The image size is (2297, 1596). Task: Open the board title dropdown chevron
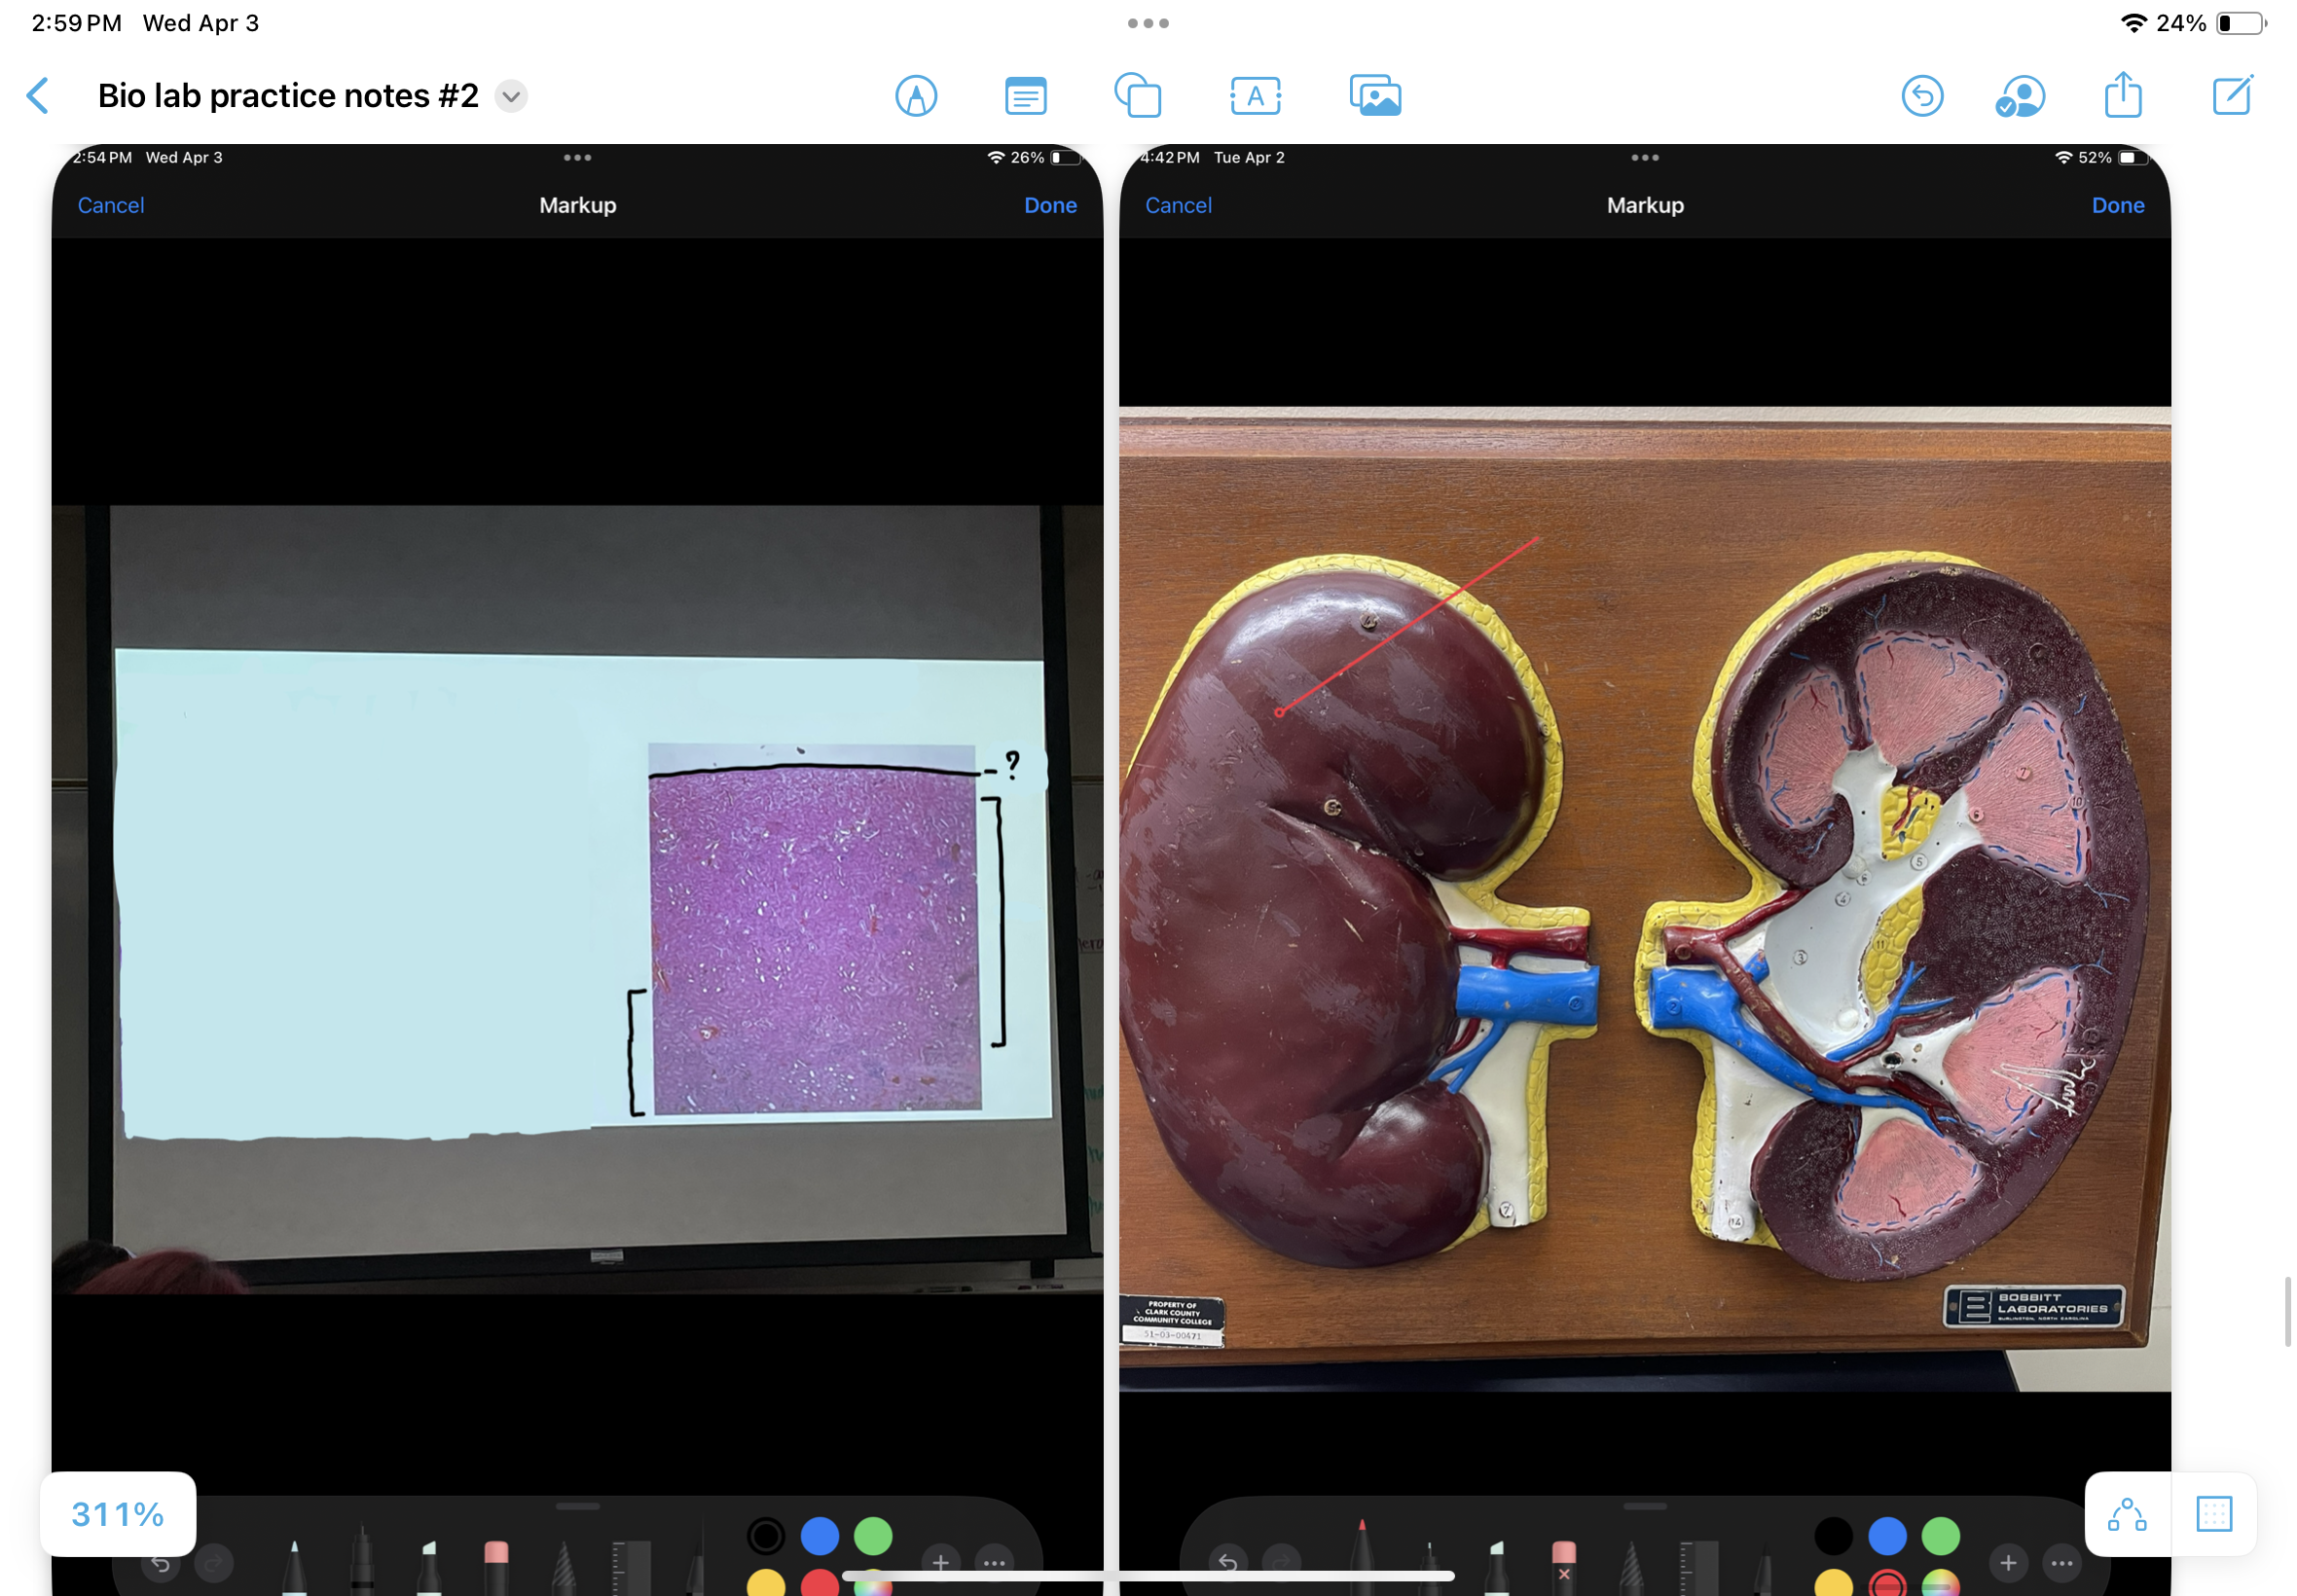511,96
